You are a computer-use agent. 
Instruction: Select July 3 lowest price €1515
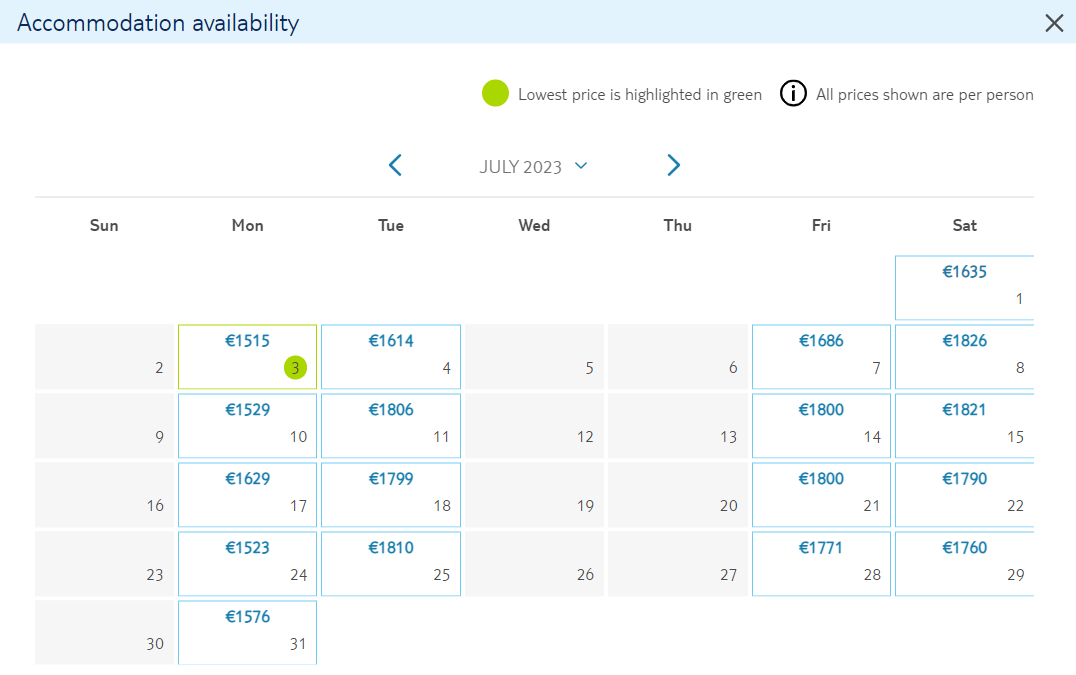pos(247,357)
